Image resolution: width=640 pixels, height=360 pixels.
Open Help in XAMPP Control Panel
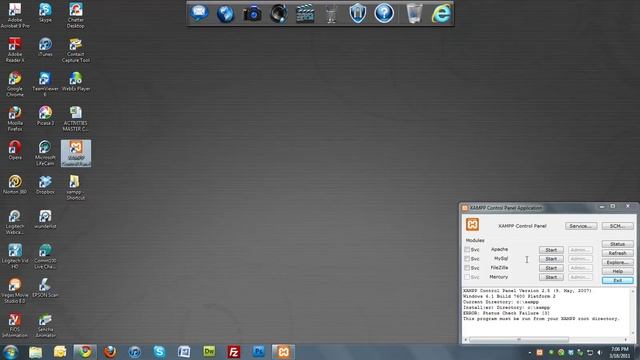pos(617,271)
